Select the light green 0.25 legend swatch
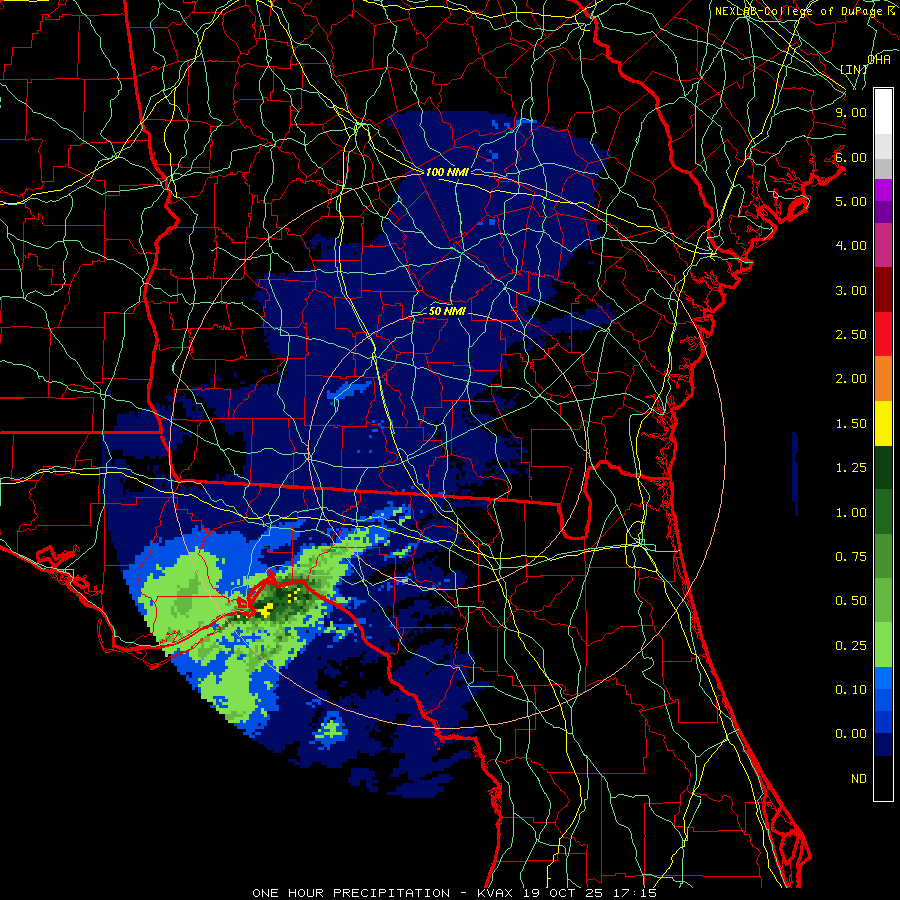This screenshot has width=900, height=900. (883, 645)
